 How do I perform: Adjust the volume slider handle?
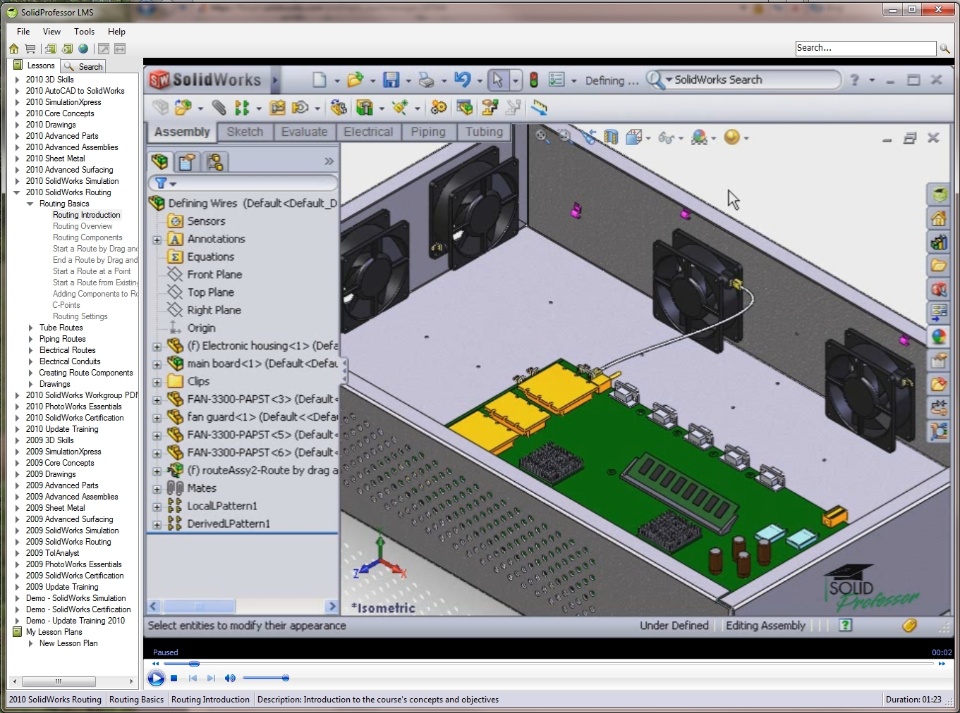point(285,678)
